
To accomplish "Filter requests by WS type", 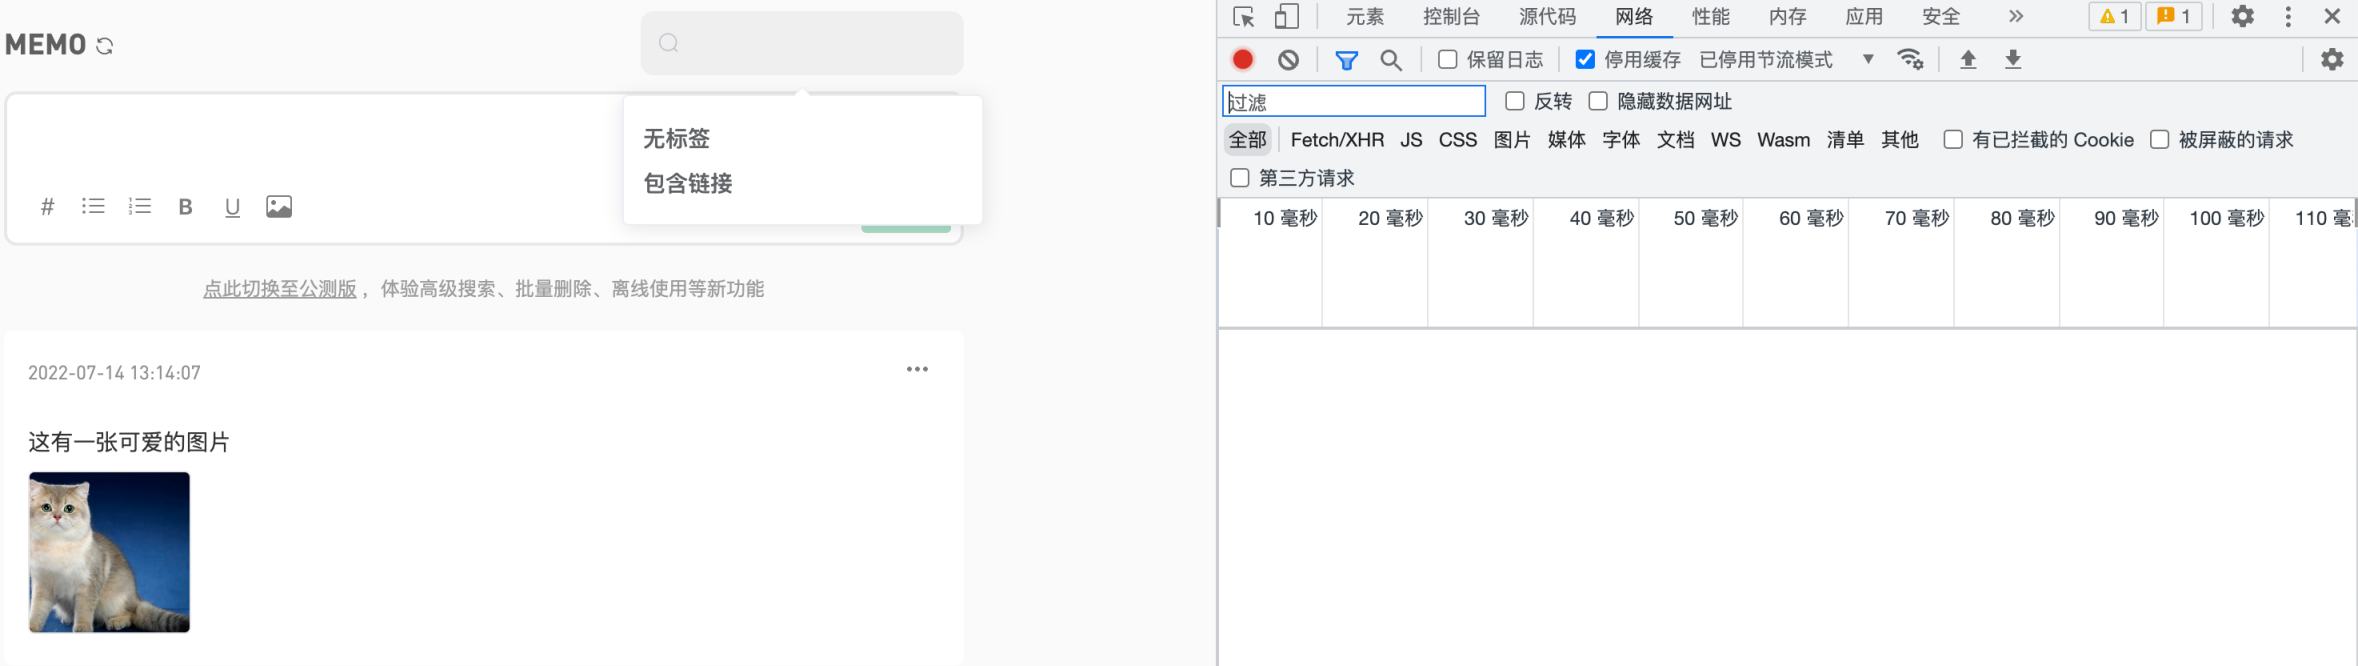I will [x=1726, y=140].
